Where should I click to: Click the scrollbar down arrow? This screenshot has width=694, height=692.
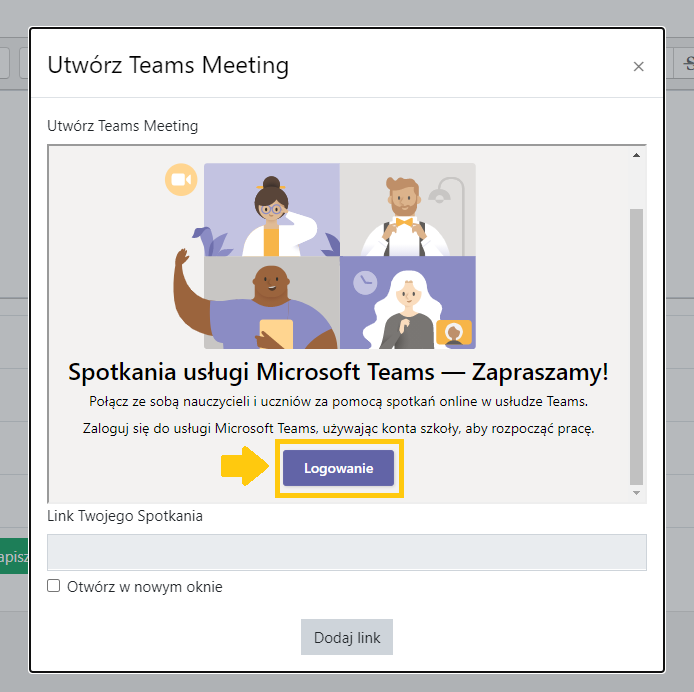636,493
